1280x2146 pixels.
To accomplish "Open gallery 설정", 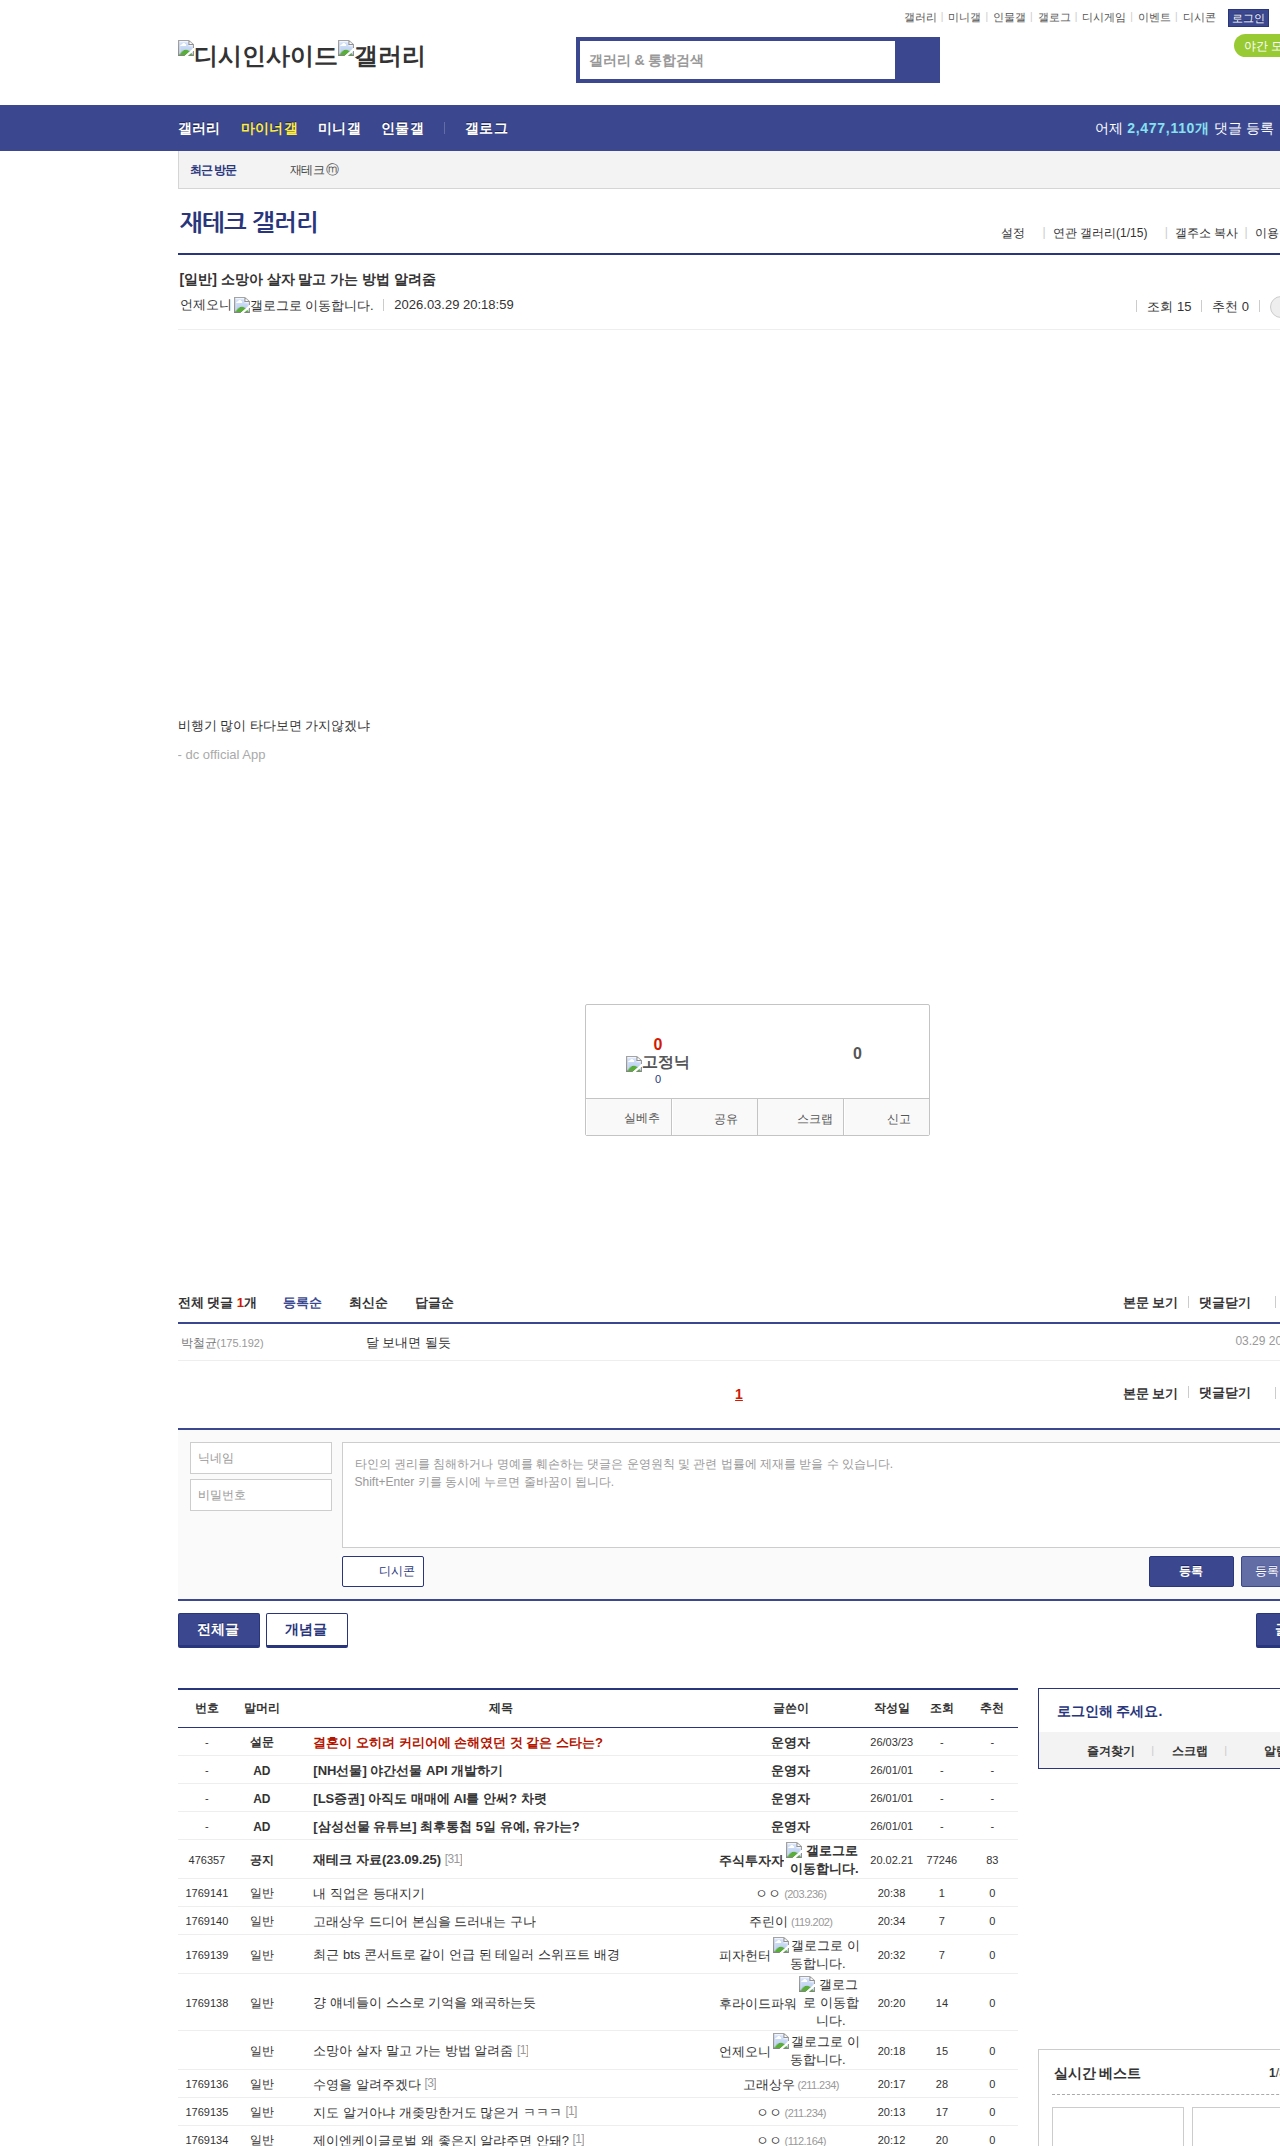I will (x=1013, y=233).
